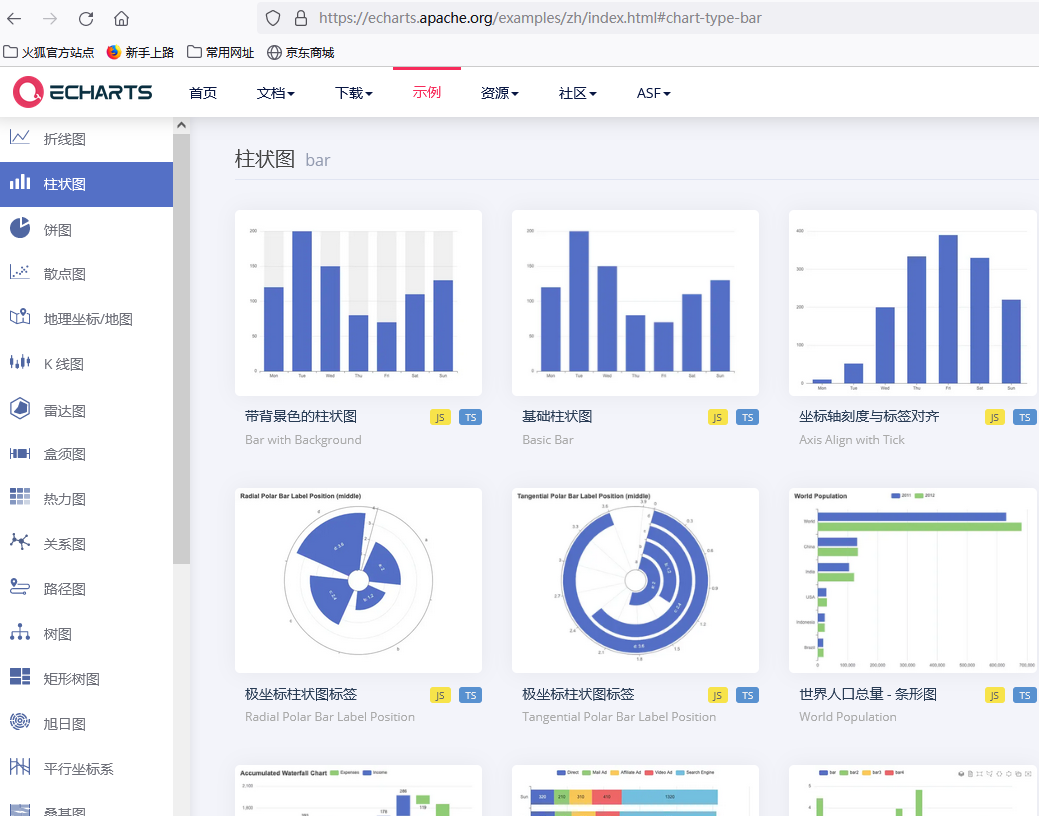Click JS badge for 基础柱状图

[718, 417]
